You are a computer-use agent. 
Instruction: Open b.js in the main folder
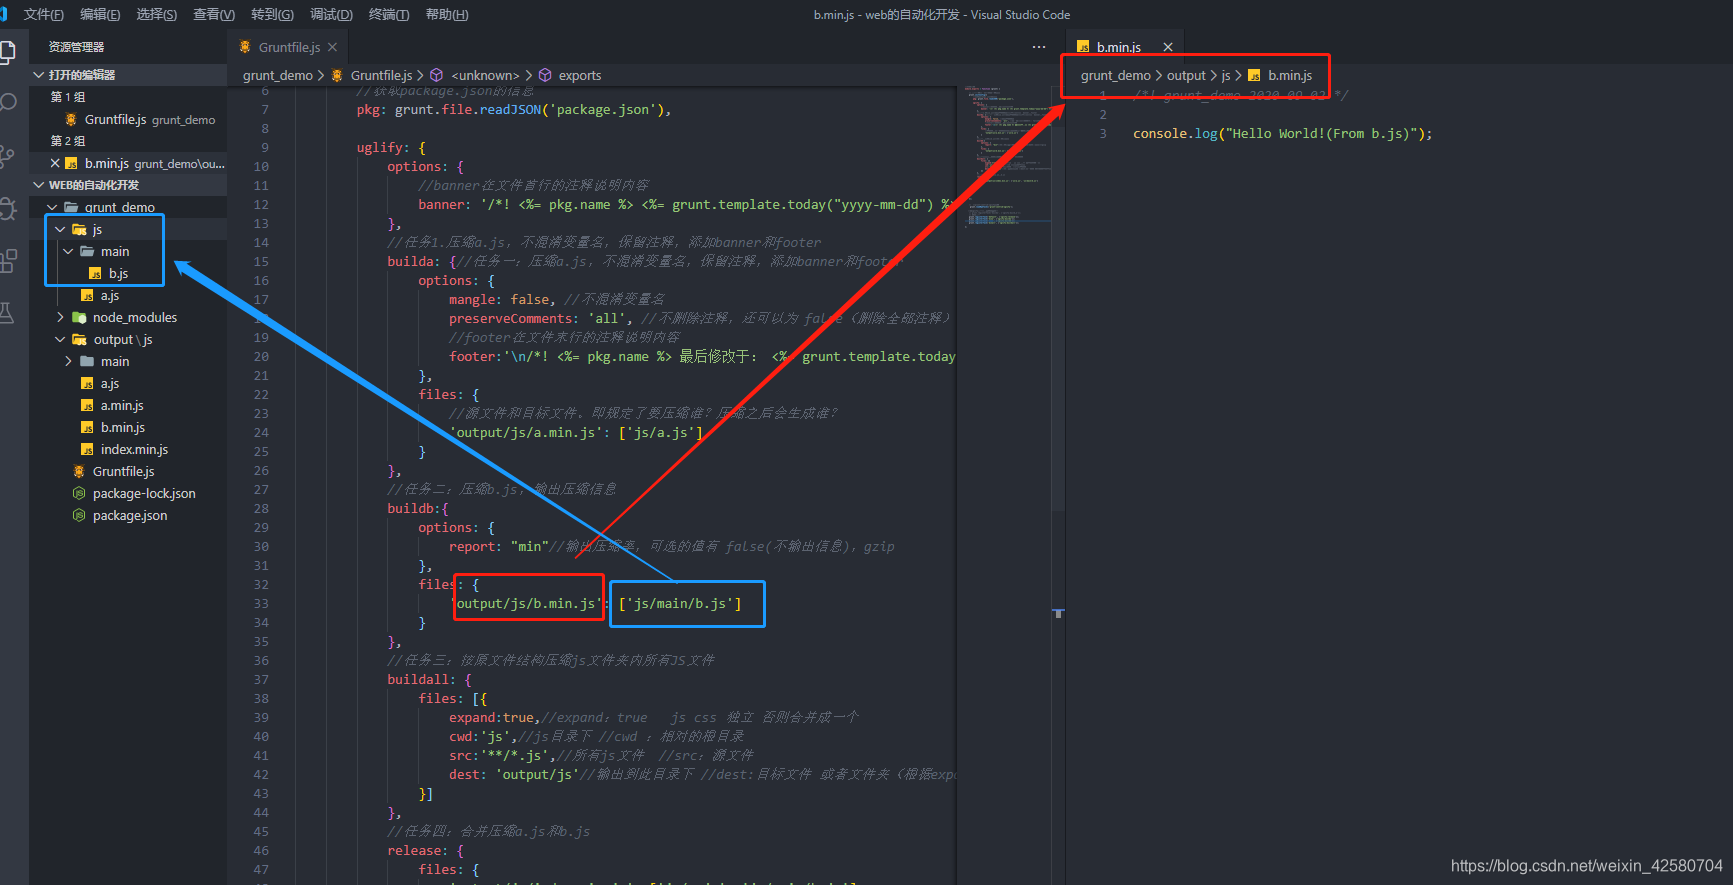118,273
